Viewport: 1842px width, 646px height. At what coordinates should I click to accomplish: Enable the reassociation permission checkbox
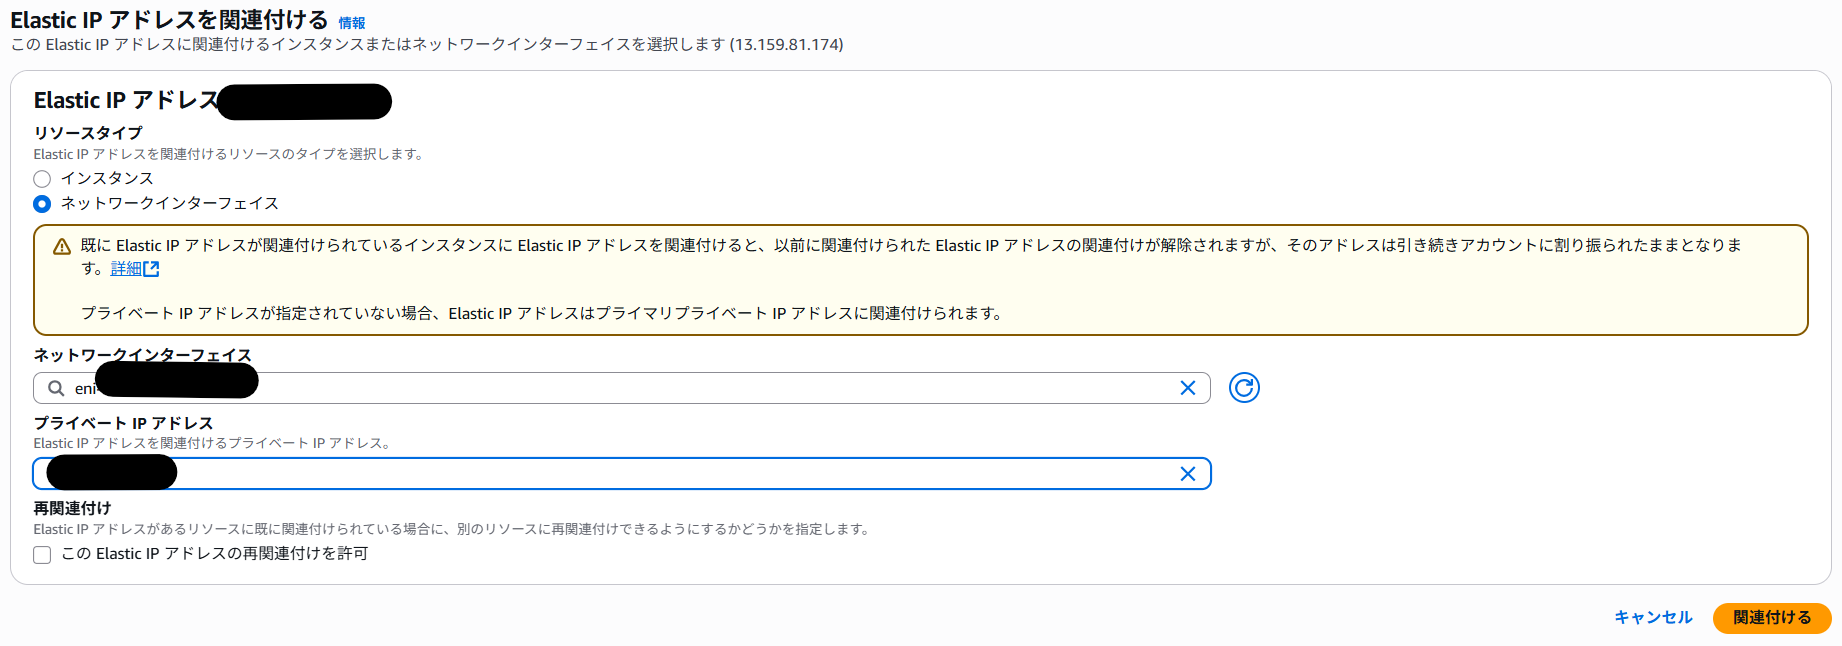point(42,555)
